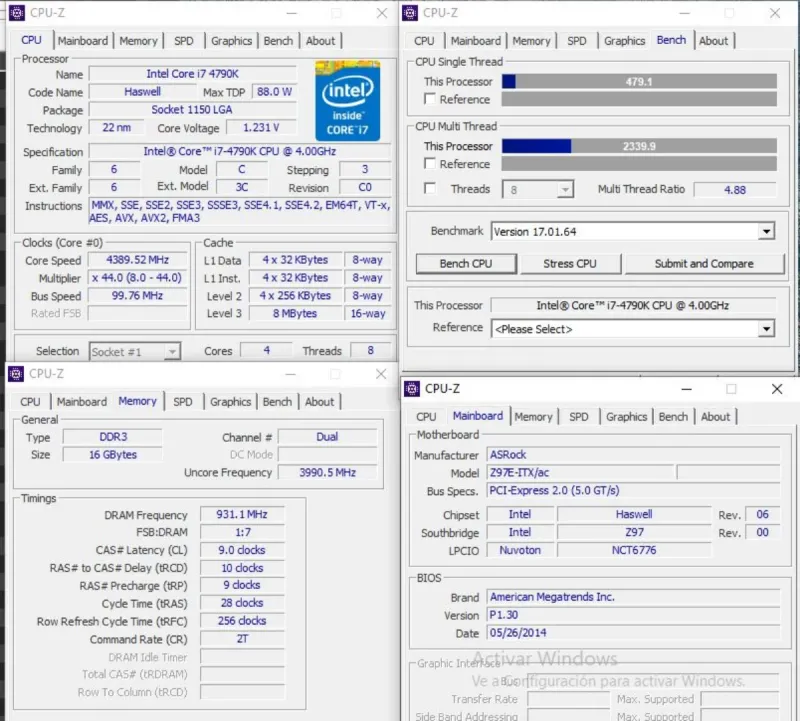This screenshot has height=721, width=800.
Task: Click the multi thread score bar 2339.9
Action: [x=639, y=146]
